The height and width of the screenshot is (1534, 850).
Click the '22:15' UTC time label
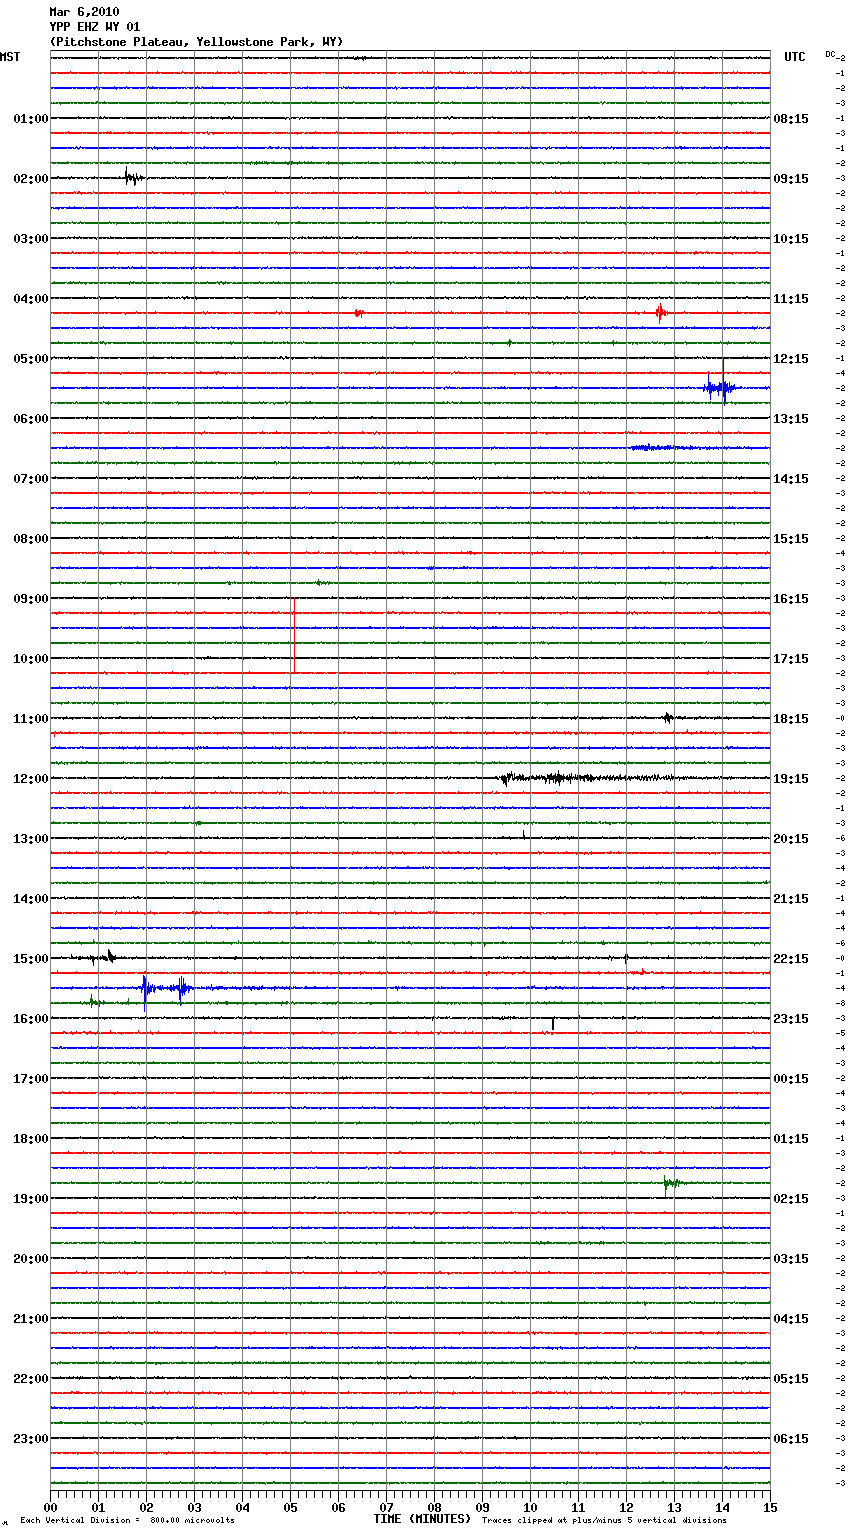791,959
